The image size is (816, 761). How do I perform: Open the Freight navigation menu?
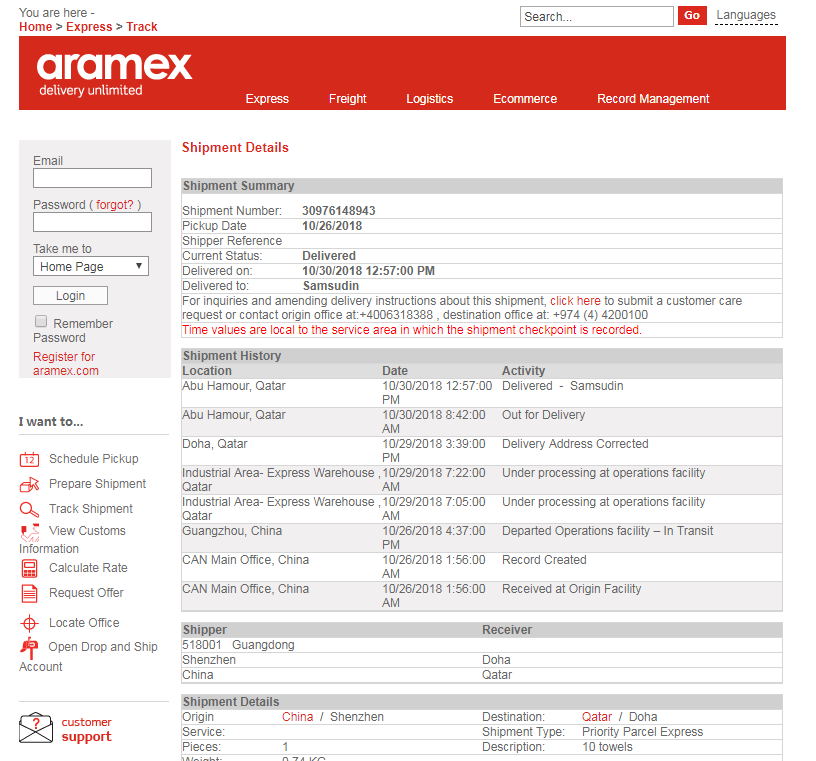pyautogui.click(x=347, y=99)
